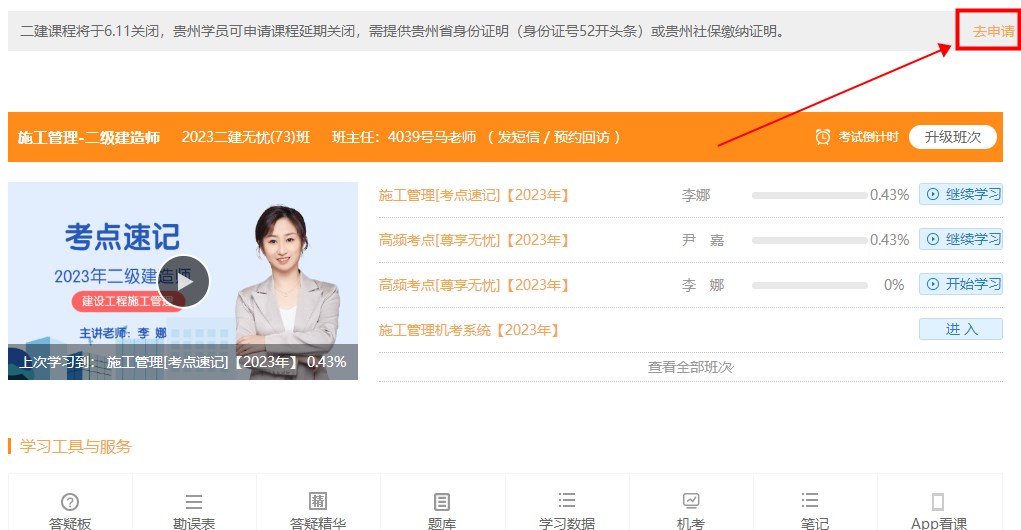Click the App看课 phone icon

click(x=938, y=502)
